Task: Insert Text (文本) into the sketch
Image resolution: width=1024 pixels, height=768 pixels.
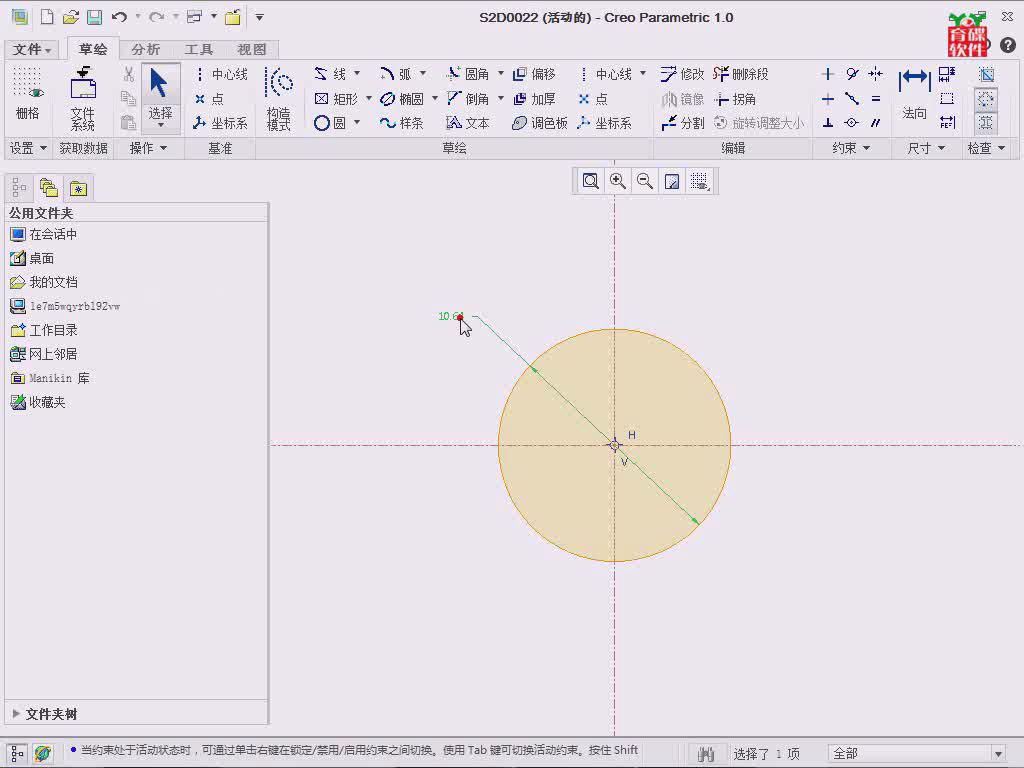Action: tap(468, 123)
